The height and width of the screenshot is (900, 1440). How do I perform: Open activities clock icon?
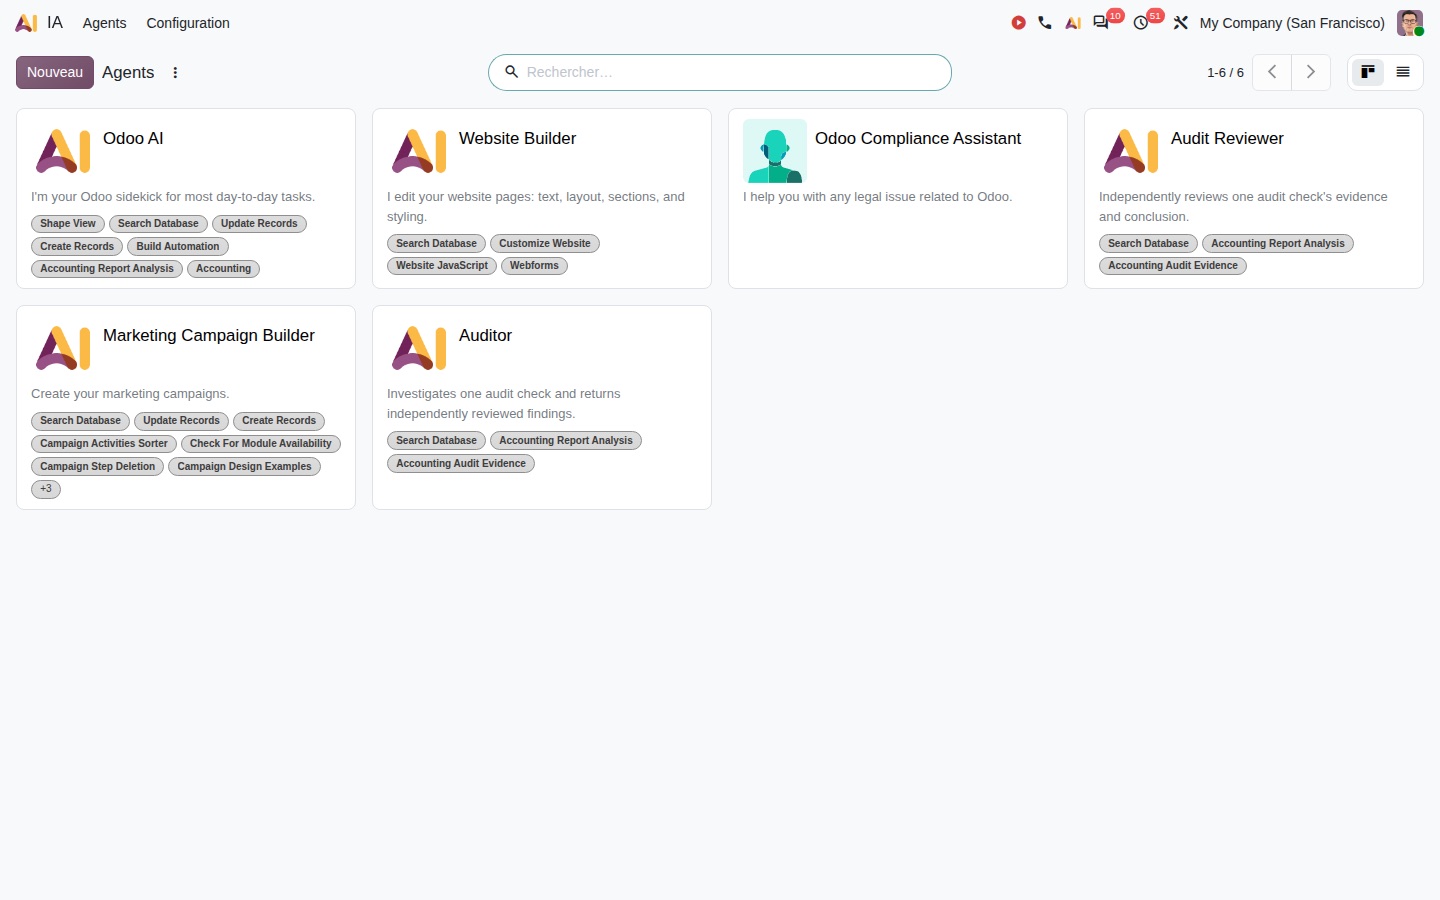tap(1141, 23)
